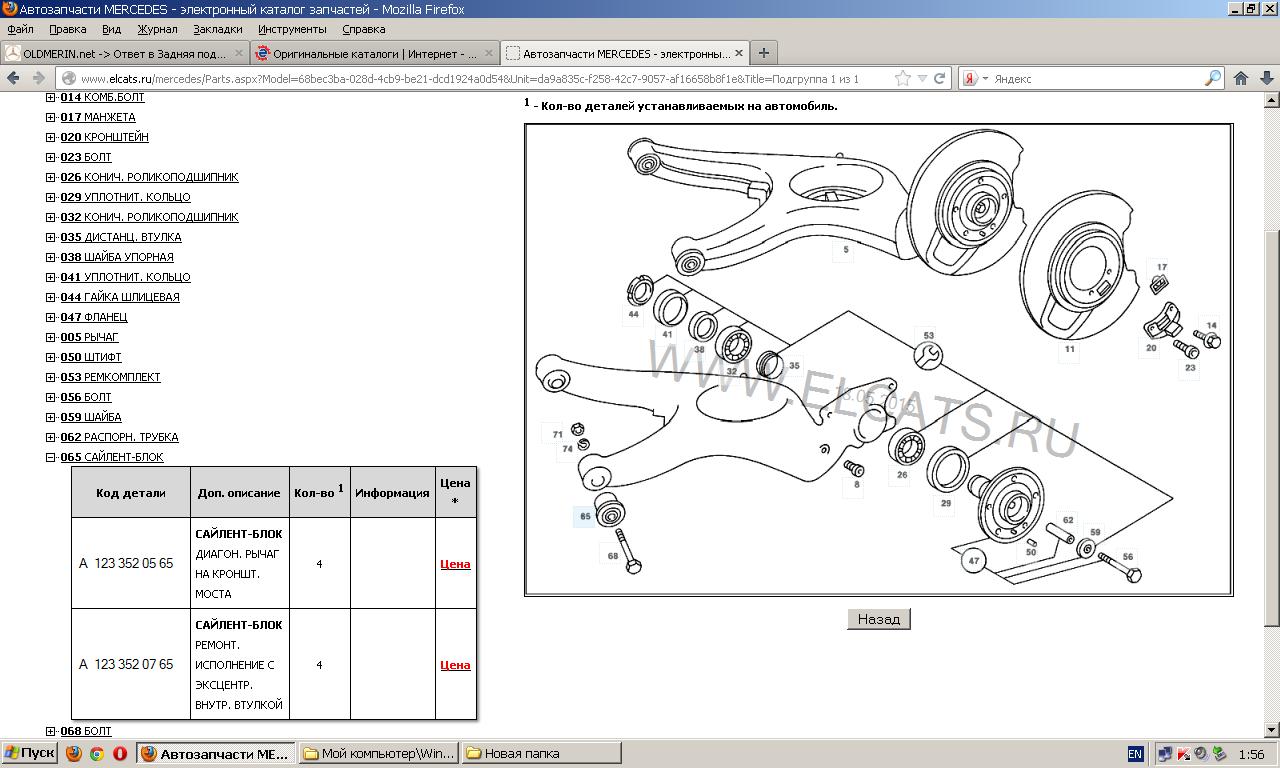Open the 047 ФЛАНЕЦ part link
This screenshot has width=1280, height=768.
pyautogui.click(x=94, y=317)
